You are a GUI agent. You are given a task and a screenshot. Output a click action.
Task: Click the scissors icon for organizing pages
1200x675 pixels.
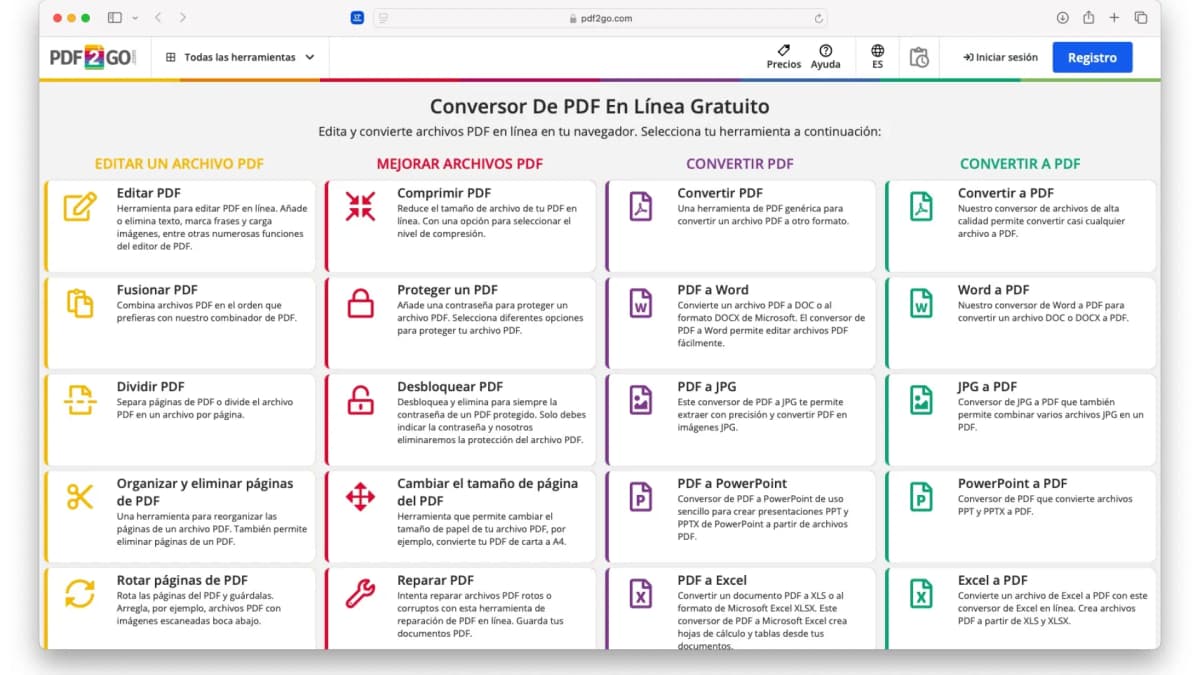(79, 496)
